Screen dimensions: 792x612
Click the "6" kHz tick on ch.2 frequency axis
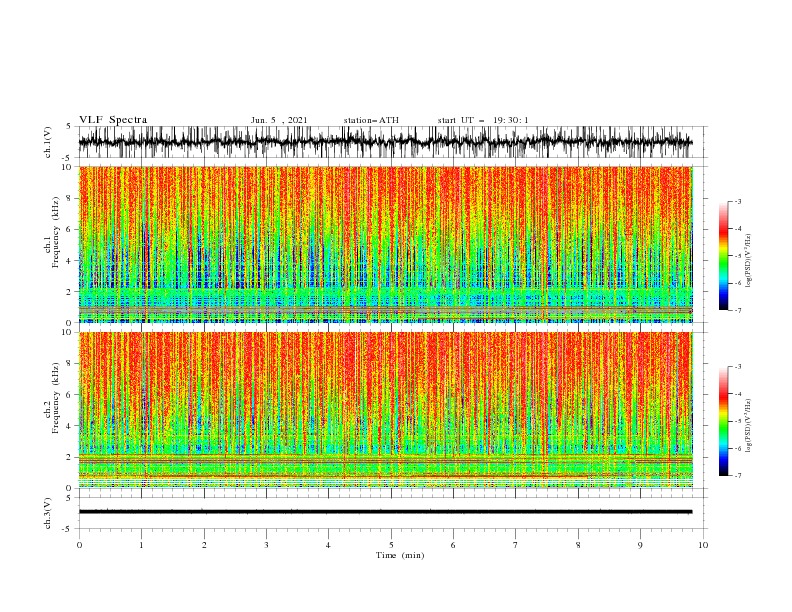coord(69,395)
